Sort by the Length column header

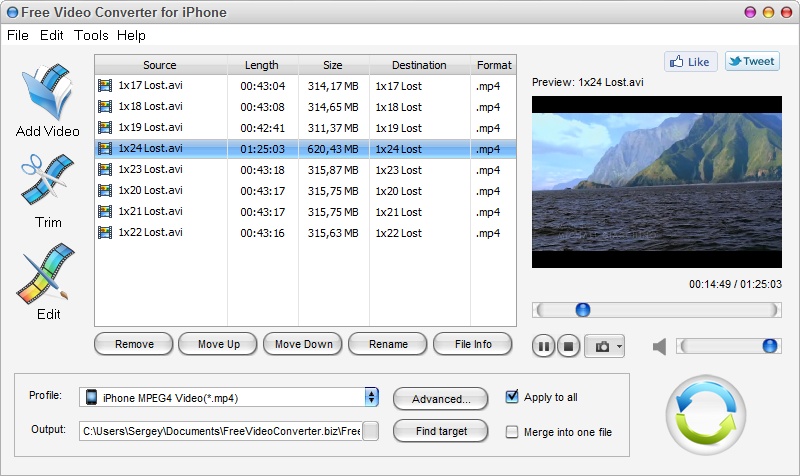[x=262, y=65]
